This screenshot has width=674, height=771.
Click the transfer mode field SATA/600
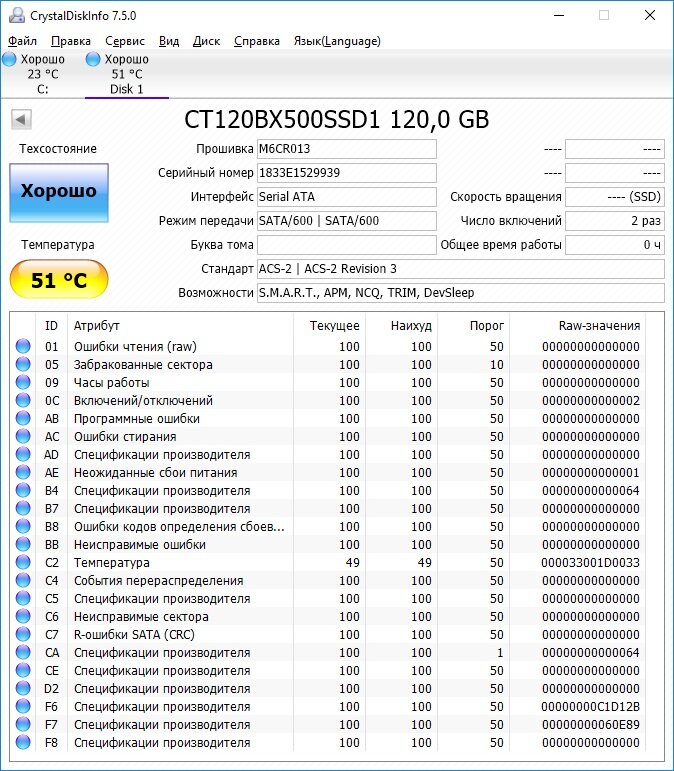[347, 221]
